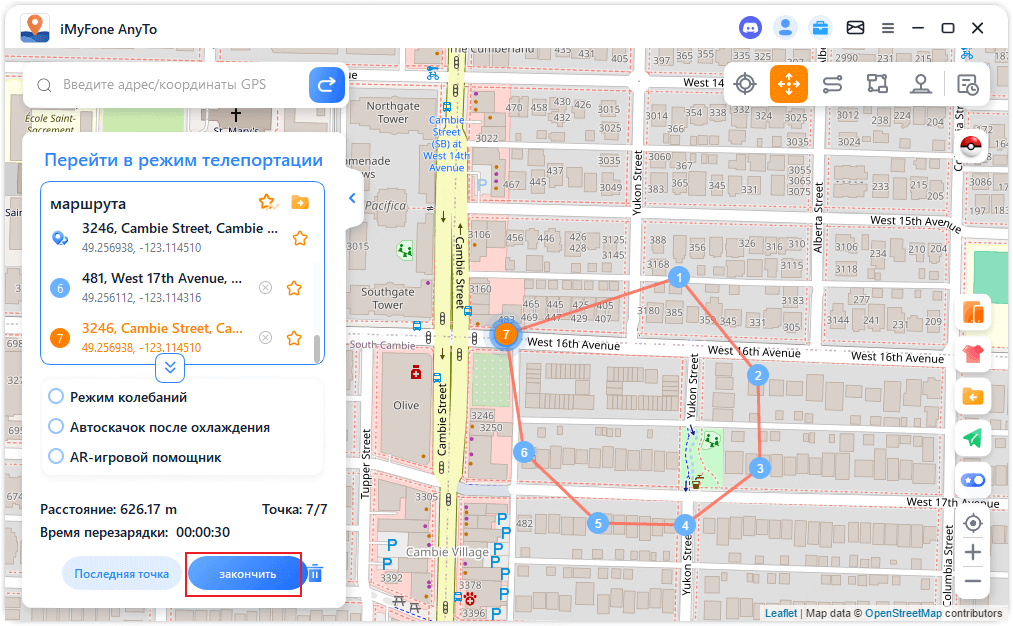
Task: Open the Discord community icon
Action: 750,28
